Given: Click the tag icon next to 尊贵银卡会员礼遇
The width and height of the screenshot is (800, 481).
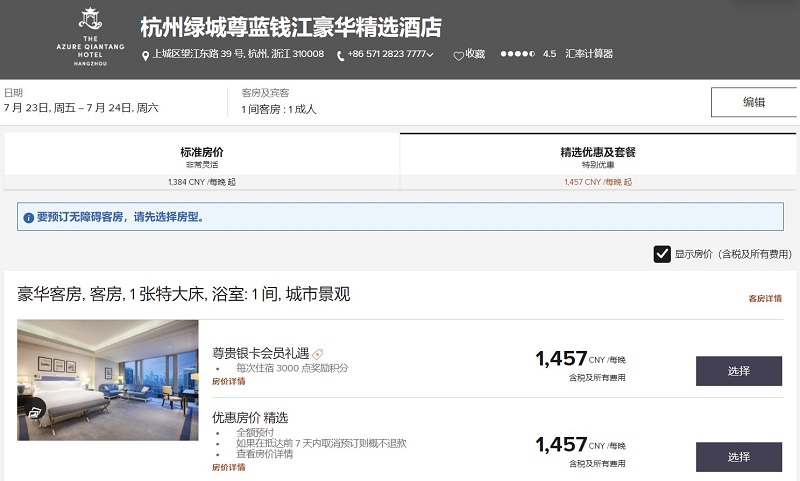Looking at the screenshot, I should [x=317, y=353].
